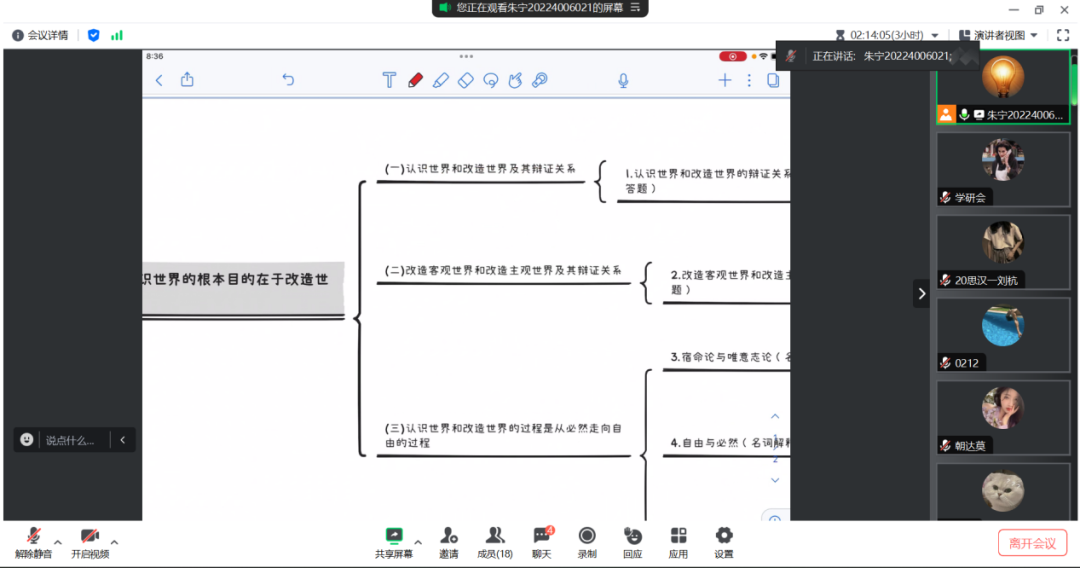
Task: Click the blue security shield icon
Action: coord(94,35)
